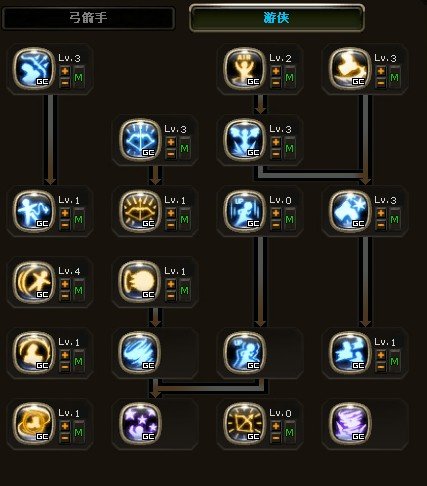Click M button beside the Lv.2 AIR skill
The width and height of the screenshot is (427, 486).
click(x=289, y=78)
